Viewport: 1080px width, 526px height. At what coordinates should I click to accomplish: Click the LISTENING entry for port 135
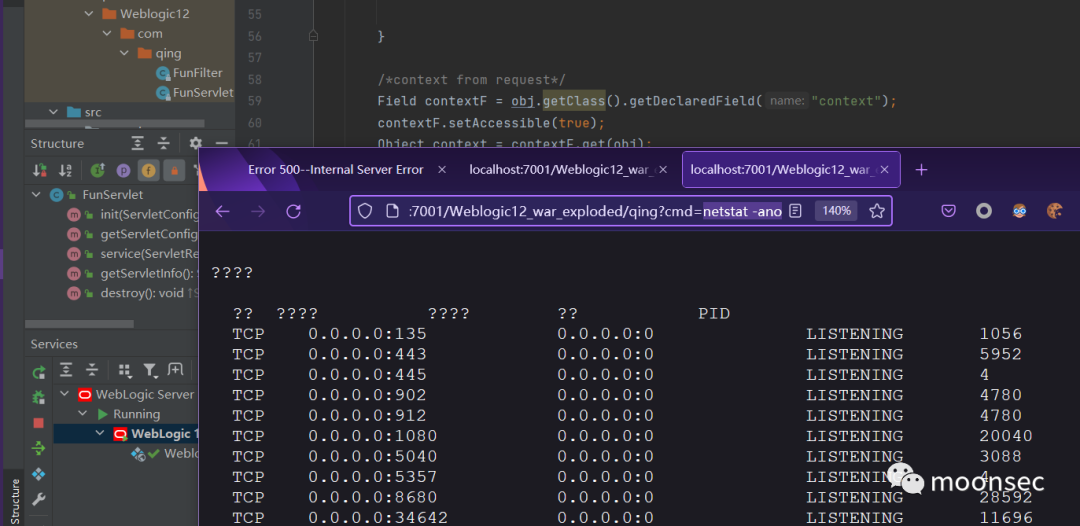coord(854,335)
